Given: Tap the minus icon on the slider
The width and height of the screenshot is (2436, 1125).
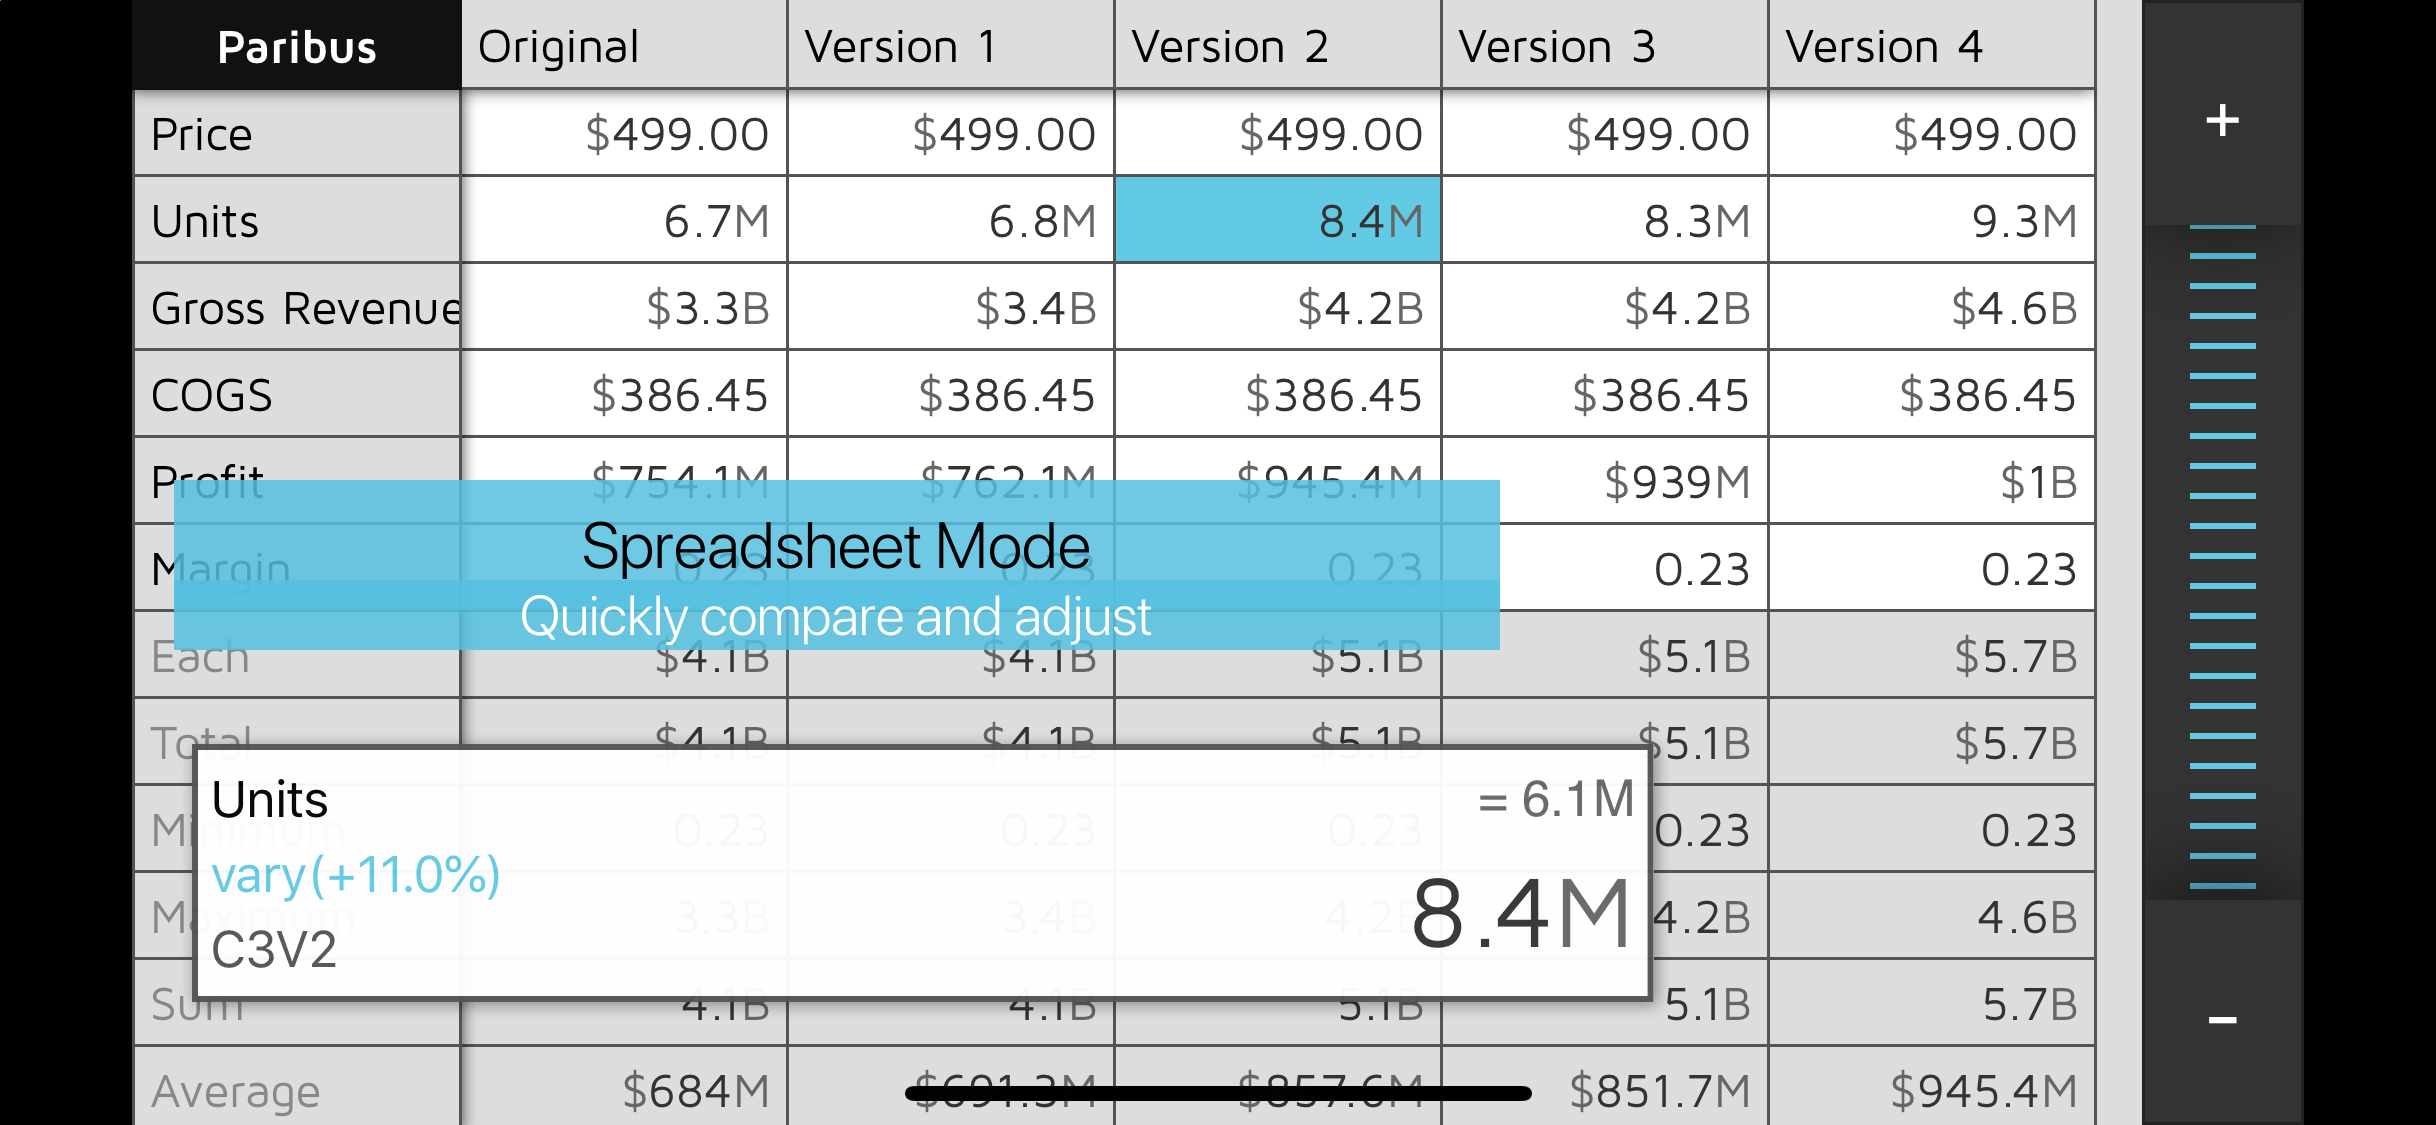Looking at the screenshot, I should (2222, 1020).
